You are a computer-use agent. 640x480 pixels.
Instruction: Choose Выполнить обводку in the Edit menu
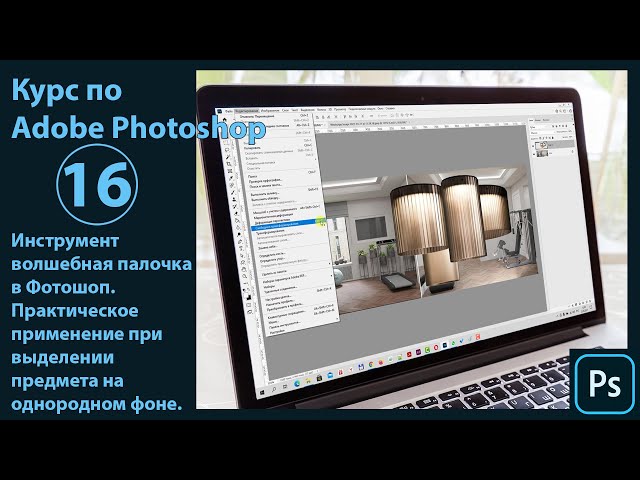point(266,199)
